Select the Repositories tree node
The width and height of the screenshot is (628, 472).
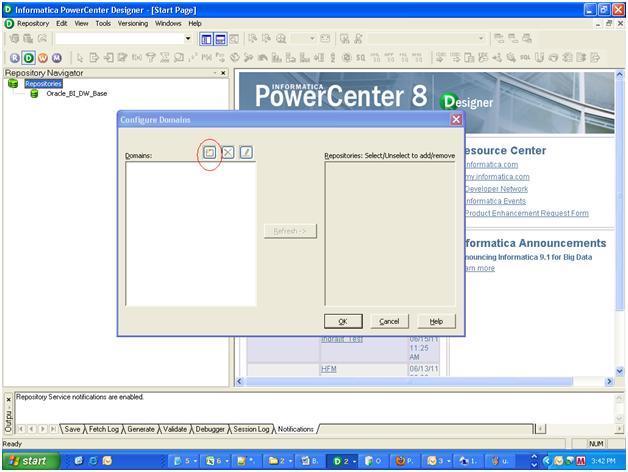tap(43, 83)
